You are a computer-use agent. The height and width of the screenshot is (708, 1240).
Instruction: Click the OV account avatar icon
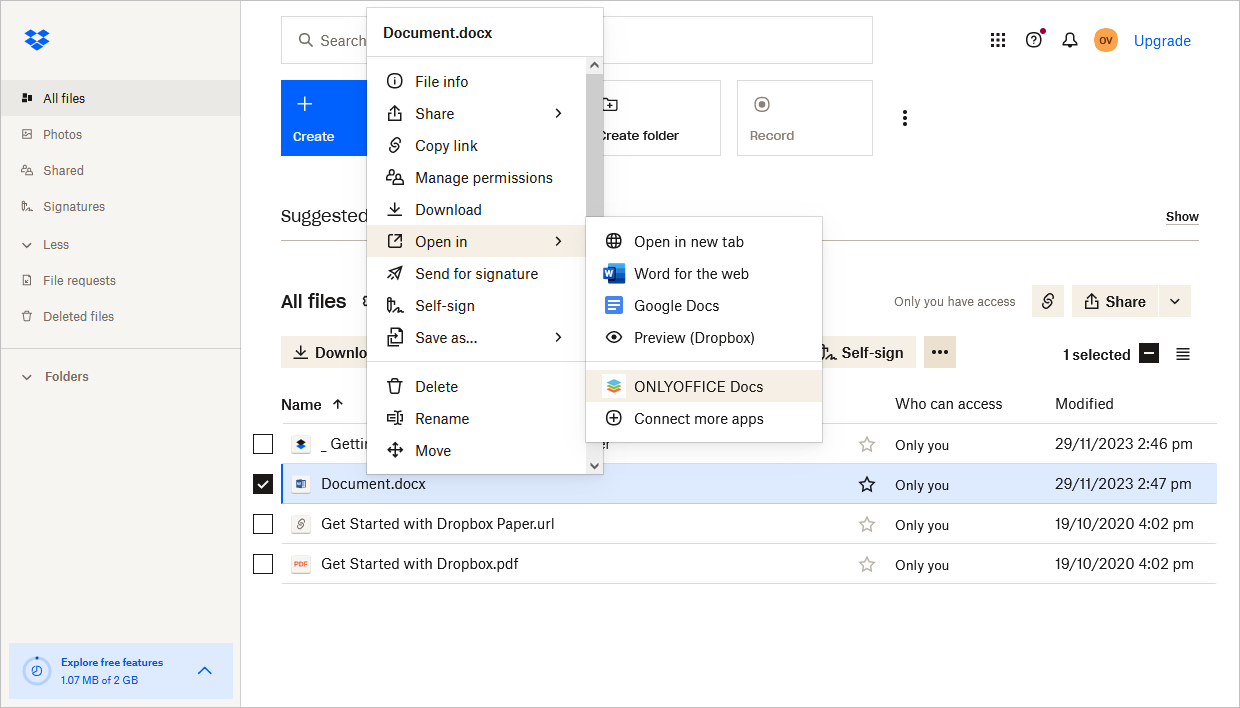tap(1106, 40)
